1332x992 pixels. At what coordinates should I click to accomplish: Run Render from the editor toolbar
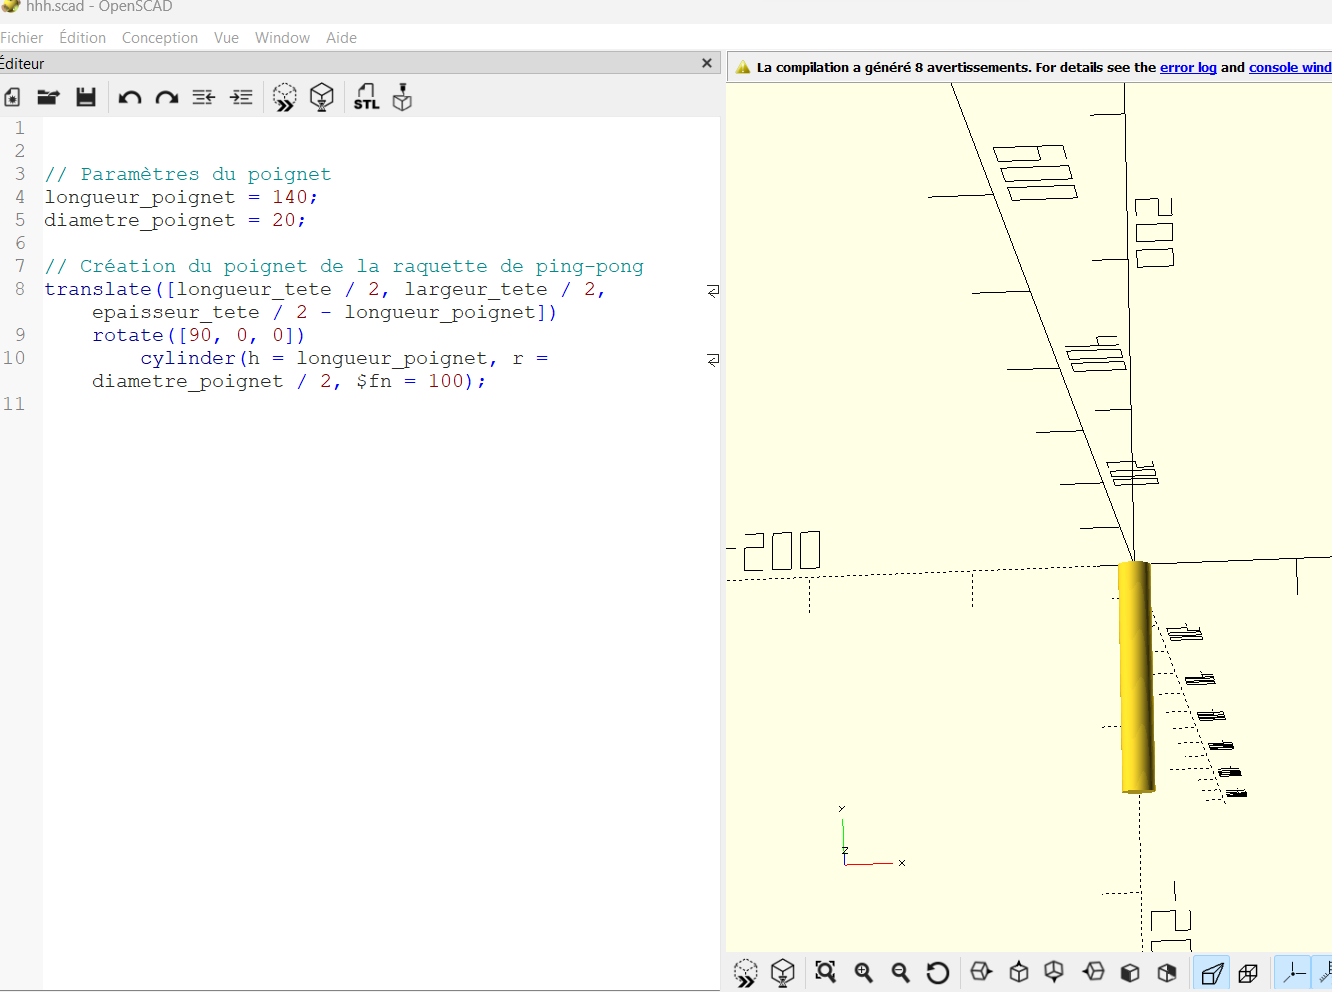322,97
